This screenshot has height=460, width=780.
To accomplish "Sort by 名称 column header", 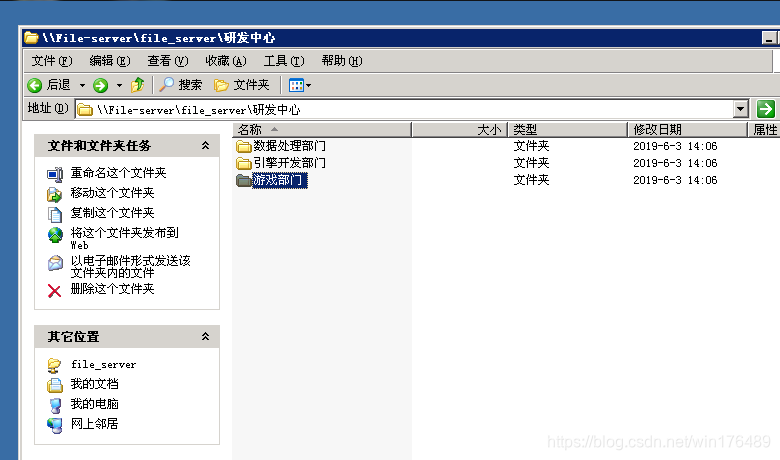I will [322, 130].
